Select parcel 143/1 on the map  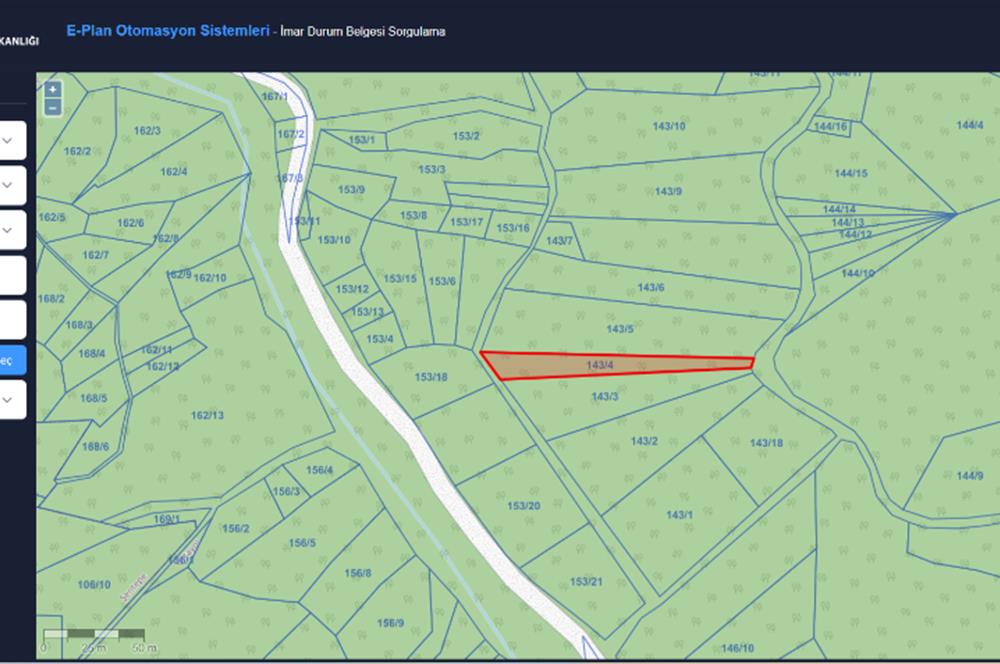(x=679, y=514)
